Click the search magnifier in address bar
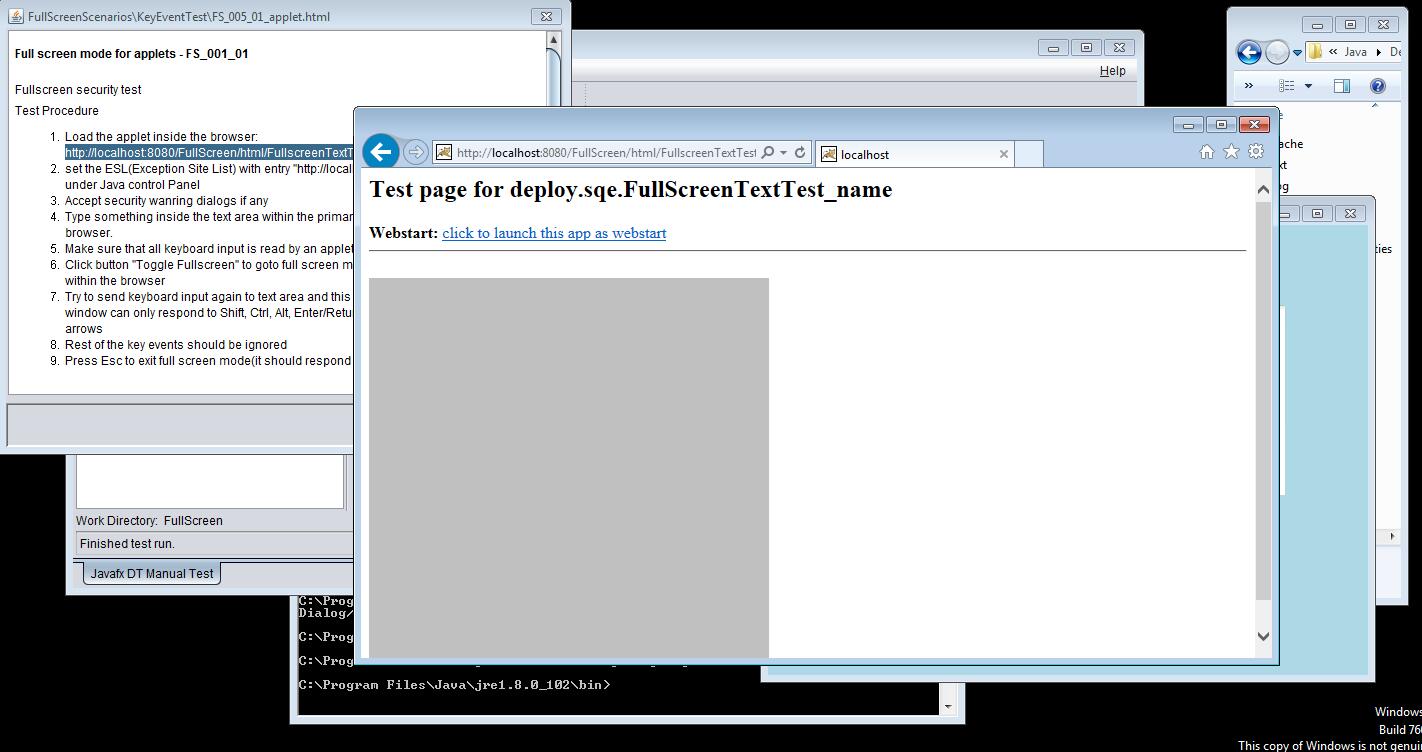1422x752 pixels. [768, 153]
